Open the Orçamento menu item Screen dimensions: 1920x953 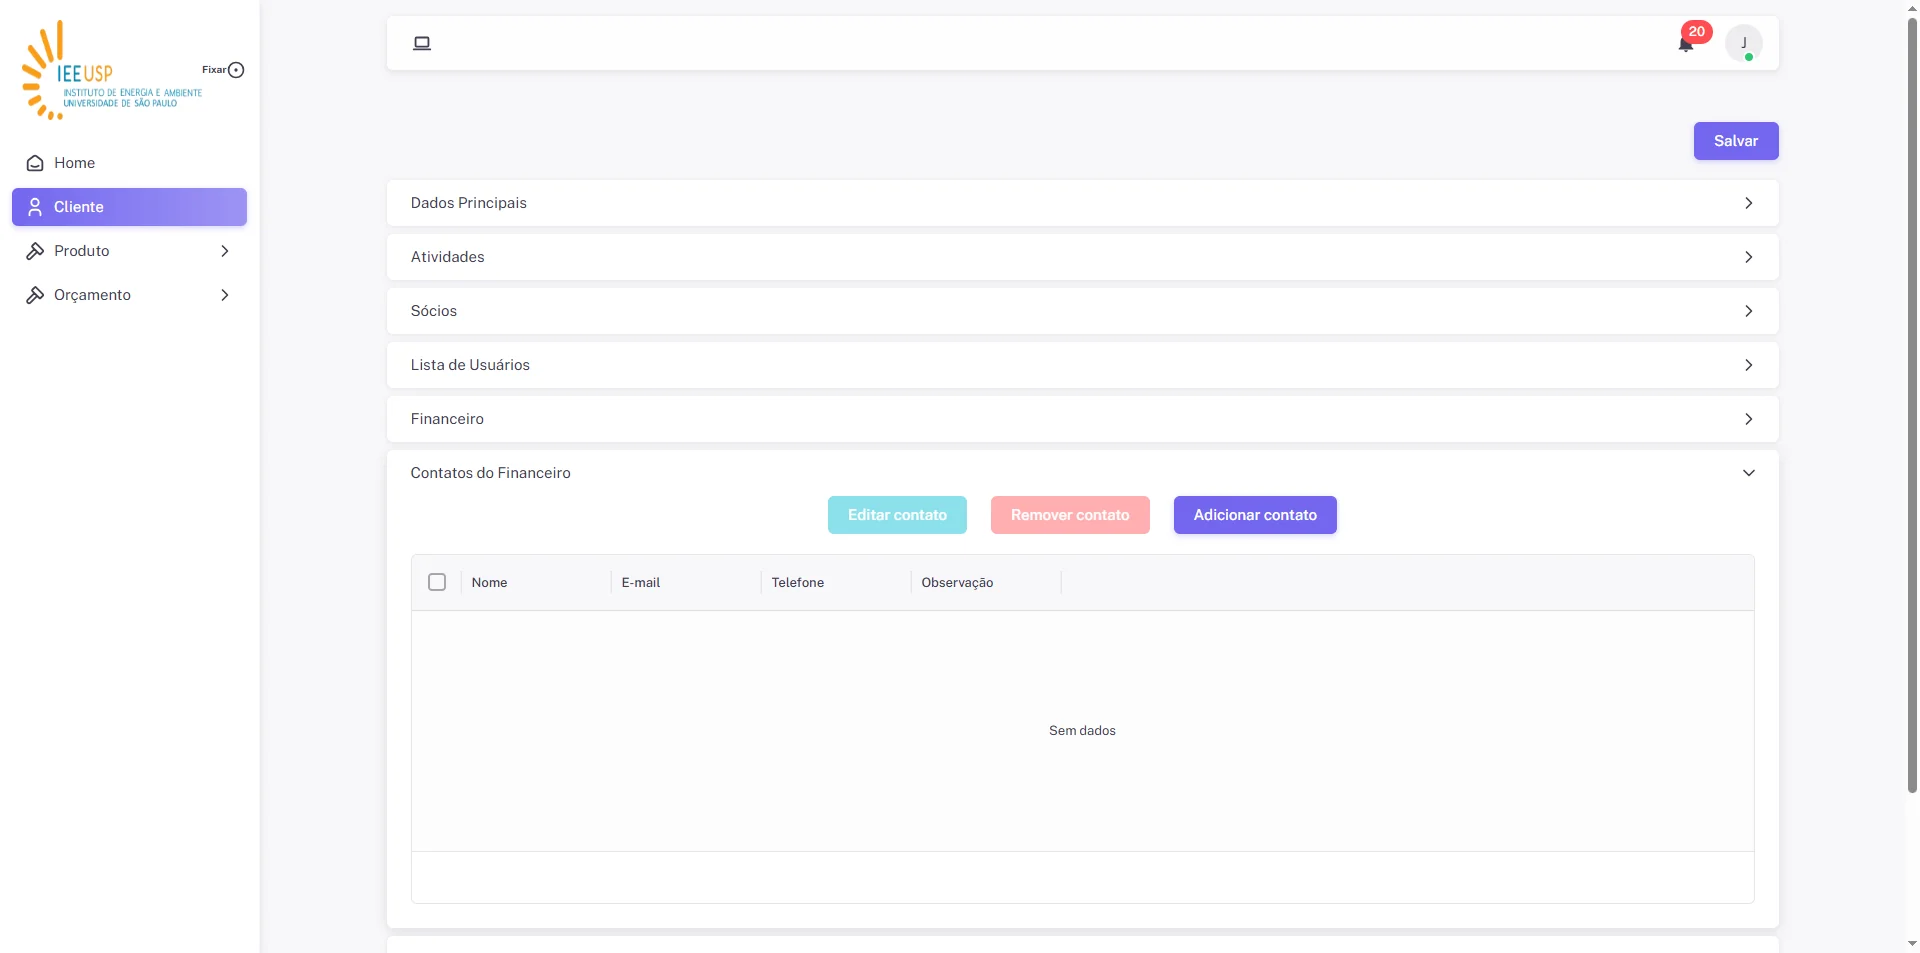(129, 295)
